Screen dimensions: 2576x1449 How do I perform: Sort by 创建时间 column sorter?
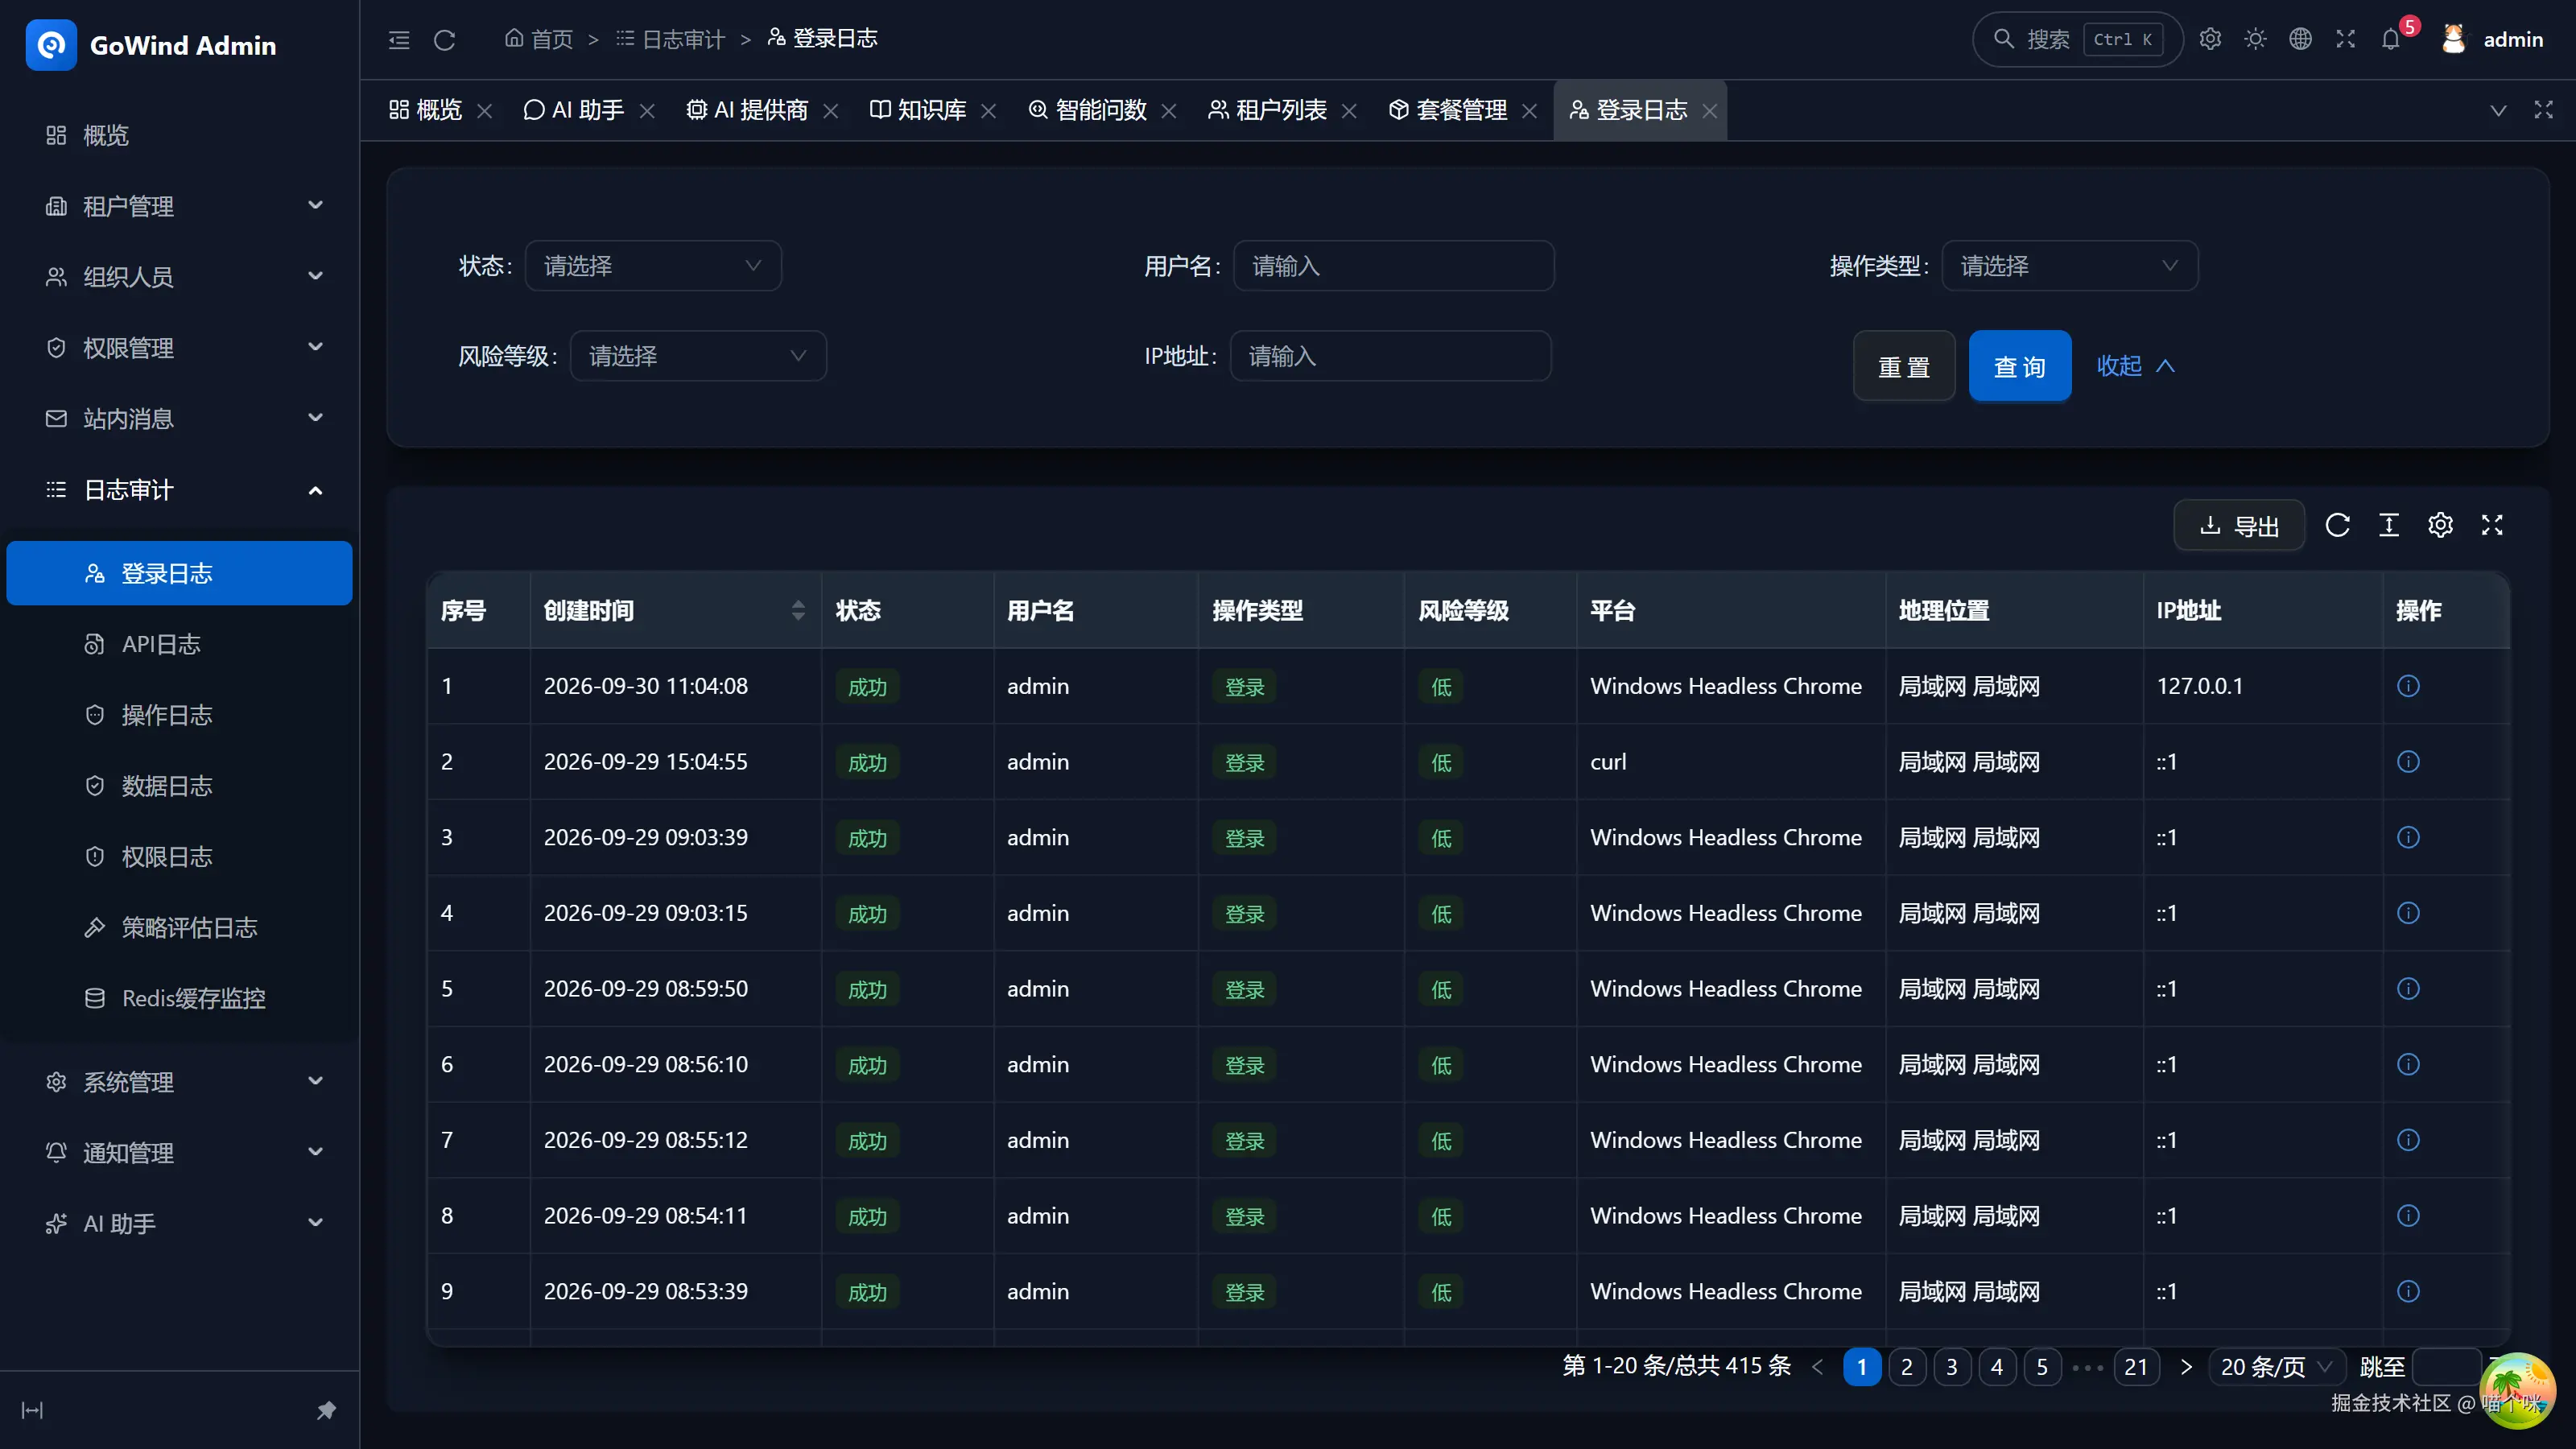tap(798, 610)
